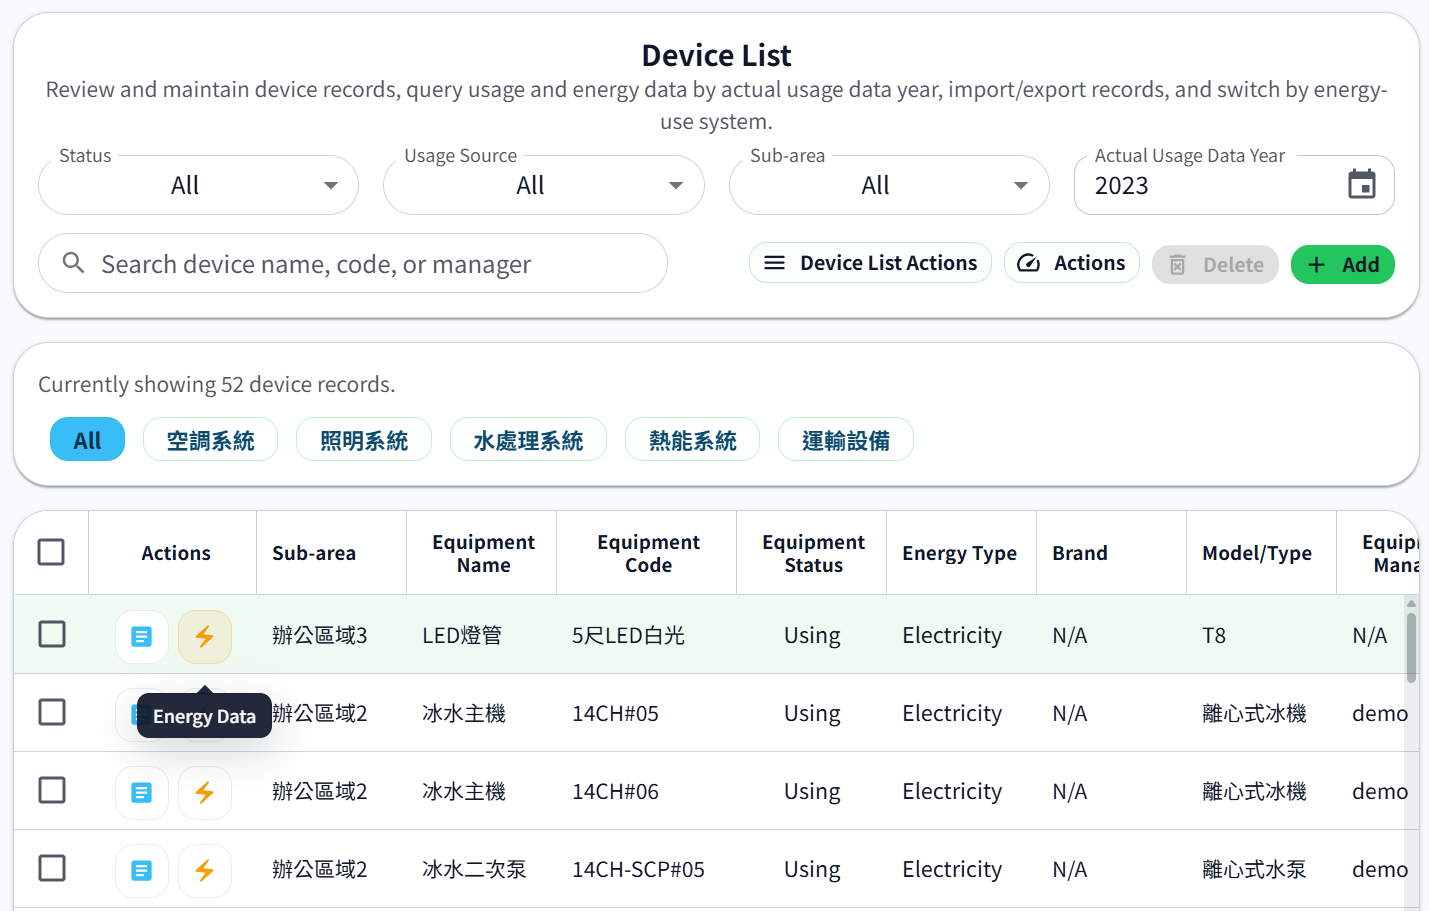Image resolution: width=1429 pixels, height=911 pixels.
Task: Check the 14CH#05 device row
Action: (x=52, y=712)
